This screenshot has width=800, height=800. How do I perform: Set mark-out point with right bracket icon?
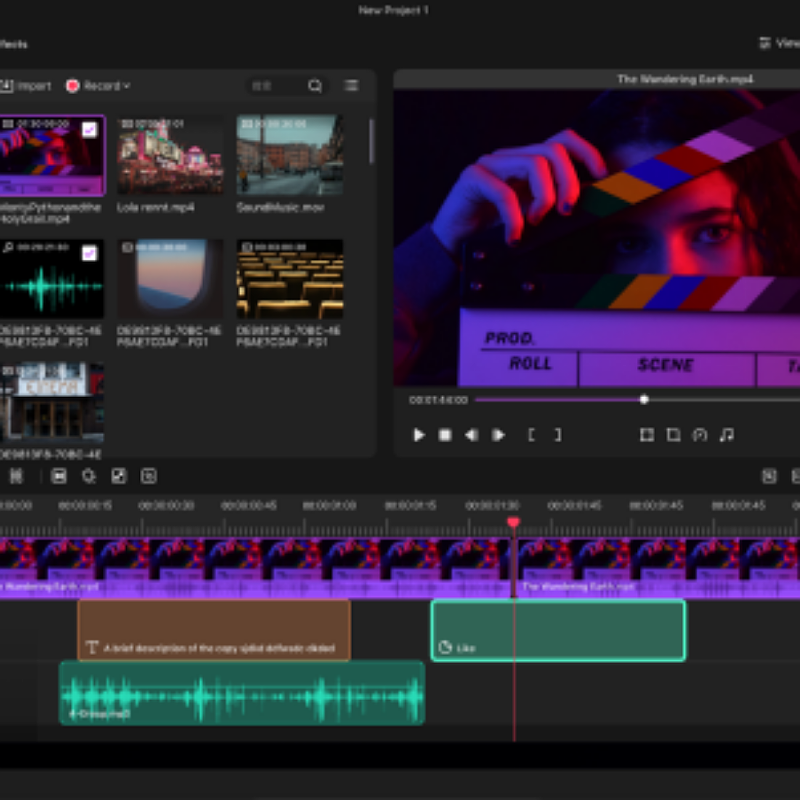[557, 435]
